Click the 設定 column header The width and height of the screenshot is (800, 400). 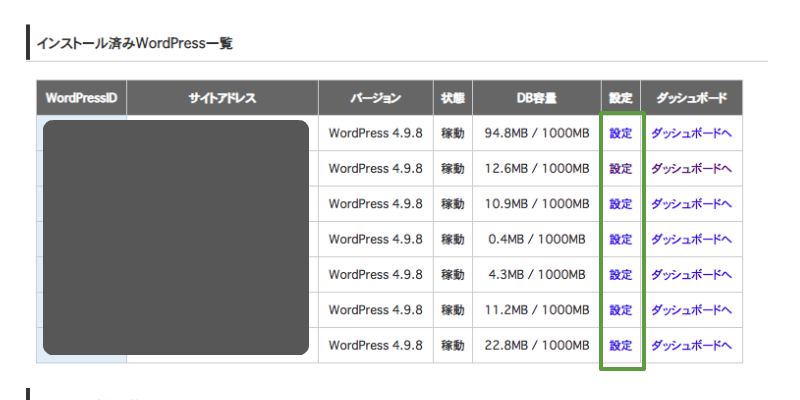(621, 97)
